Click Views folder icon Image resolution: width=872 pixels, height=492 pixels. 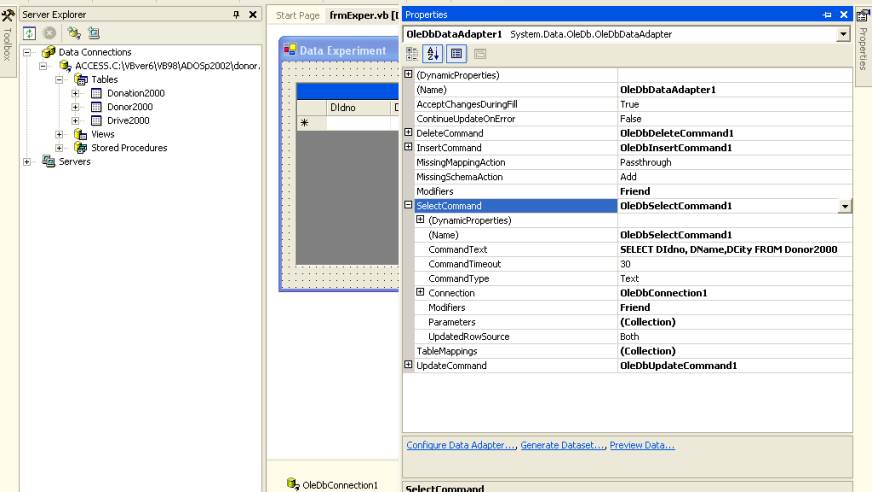point(81,134)
